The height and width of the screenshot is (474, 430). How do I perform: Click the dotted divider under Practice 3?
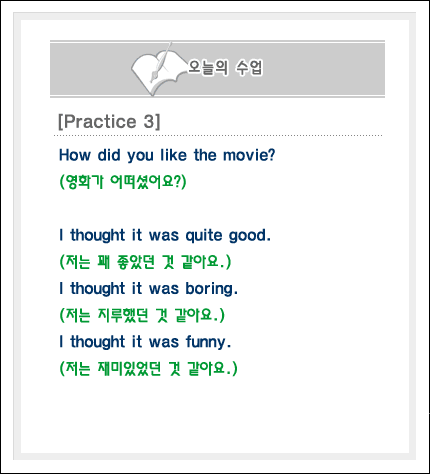pyautogui.click(x=218, y=136)
